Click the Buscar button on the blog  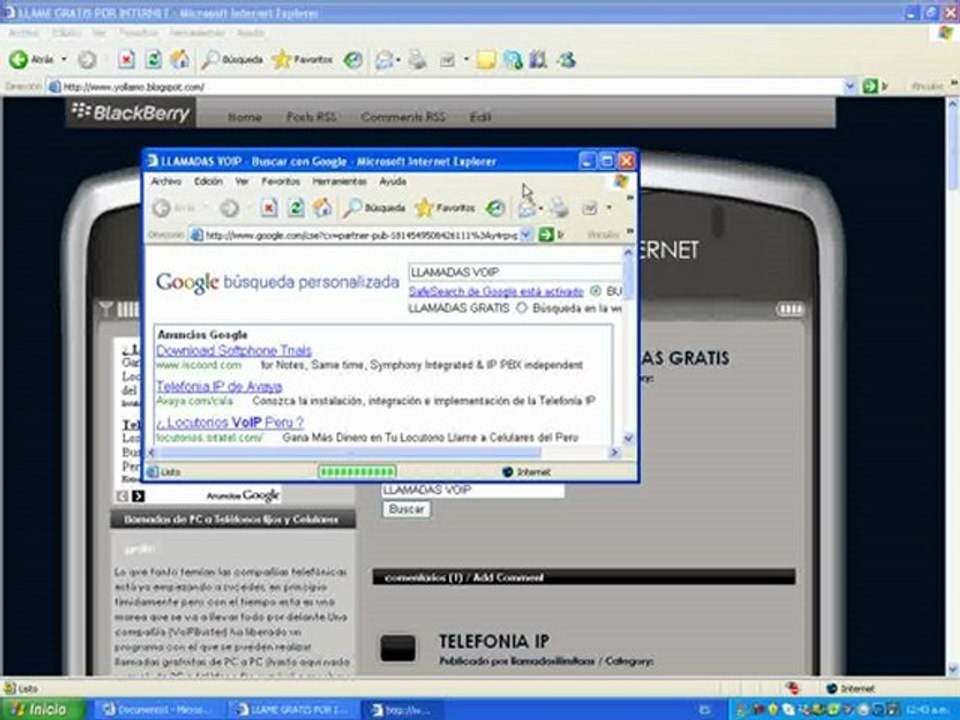407,509
